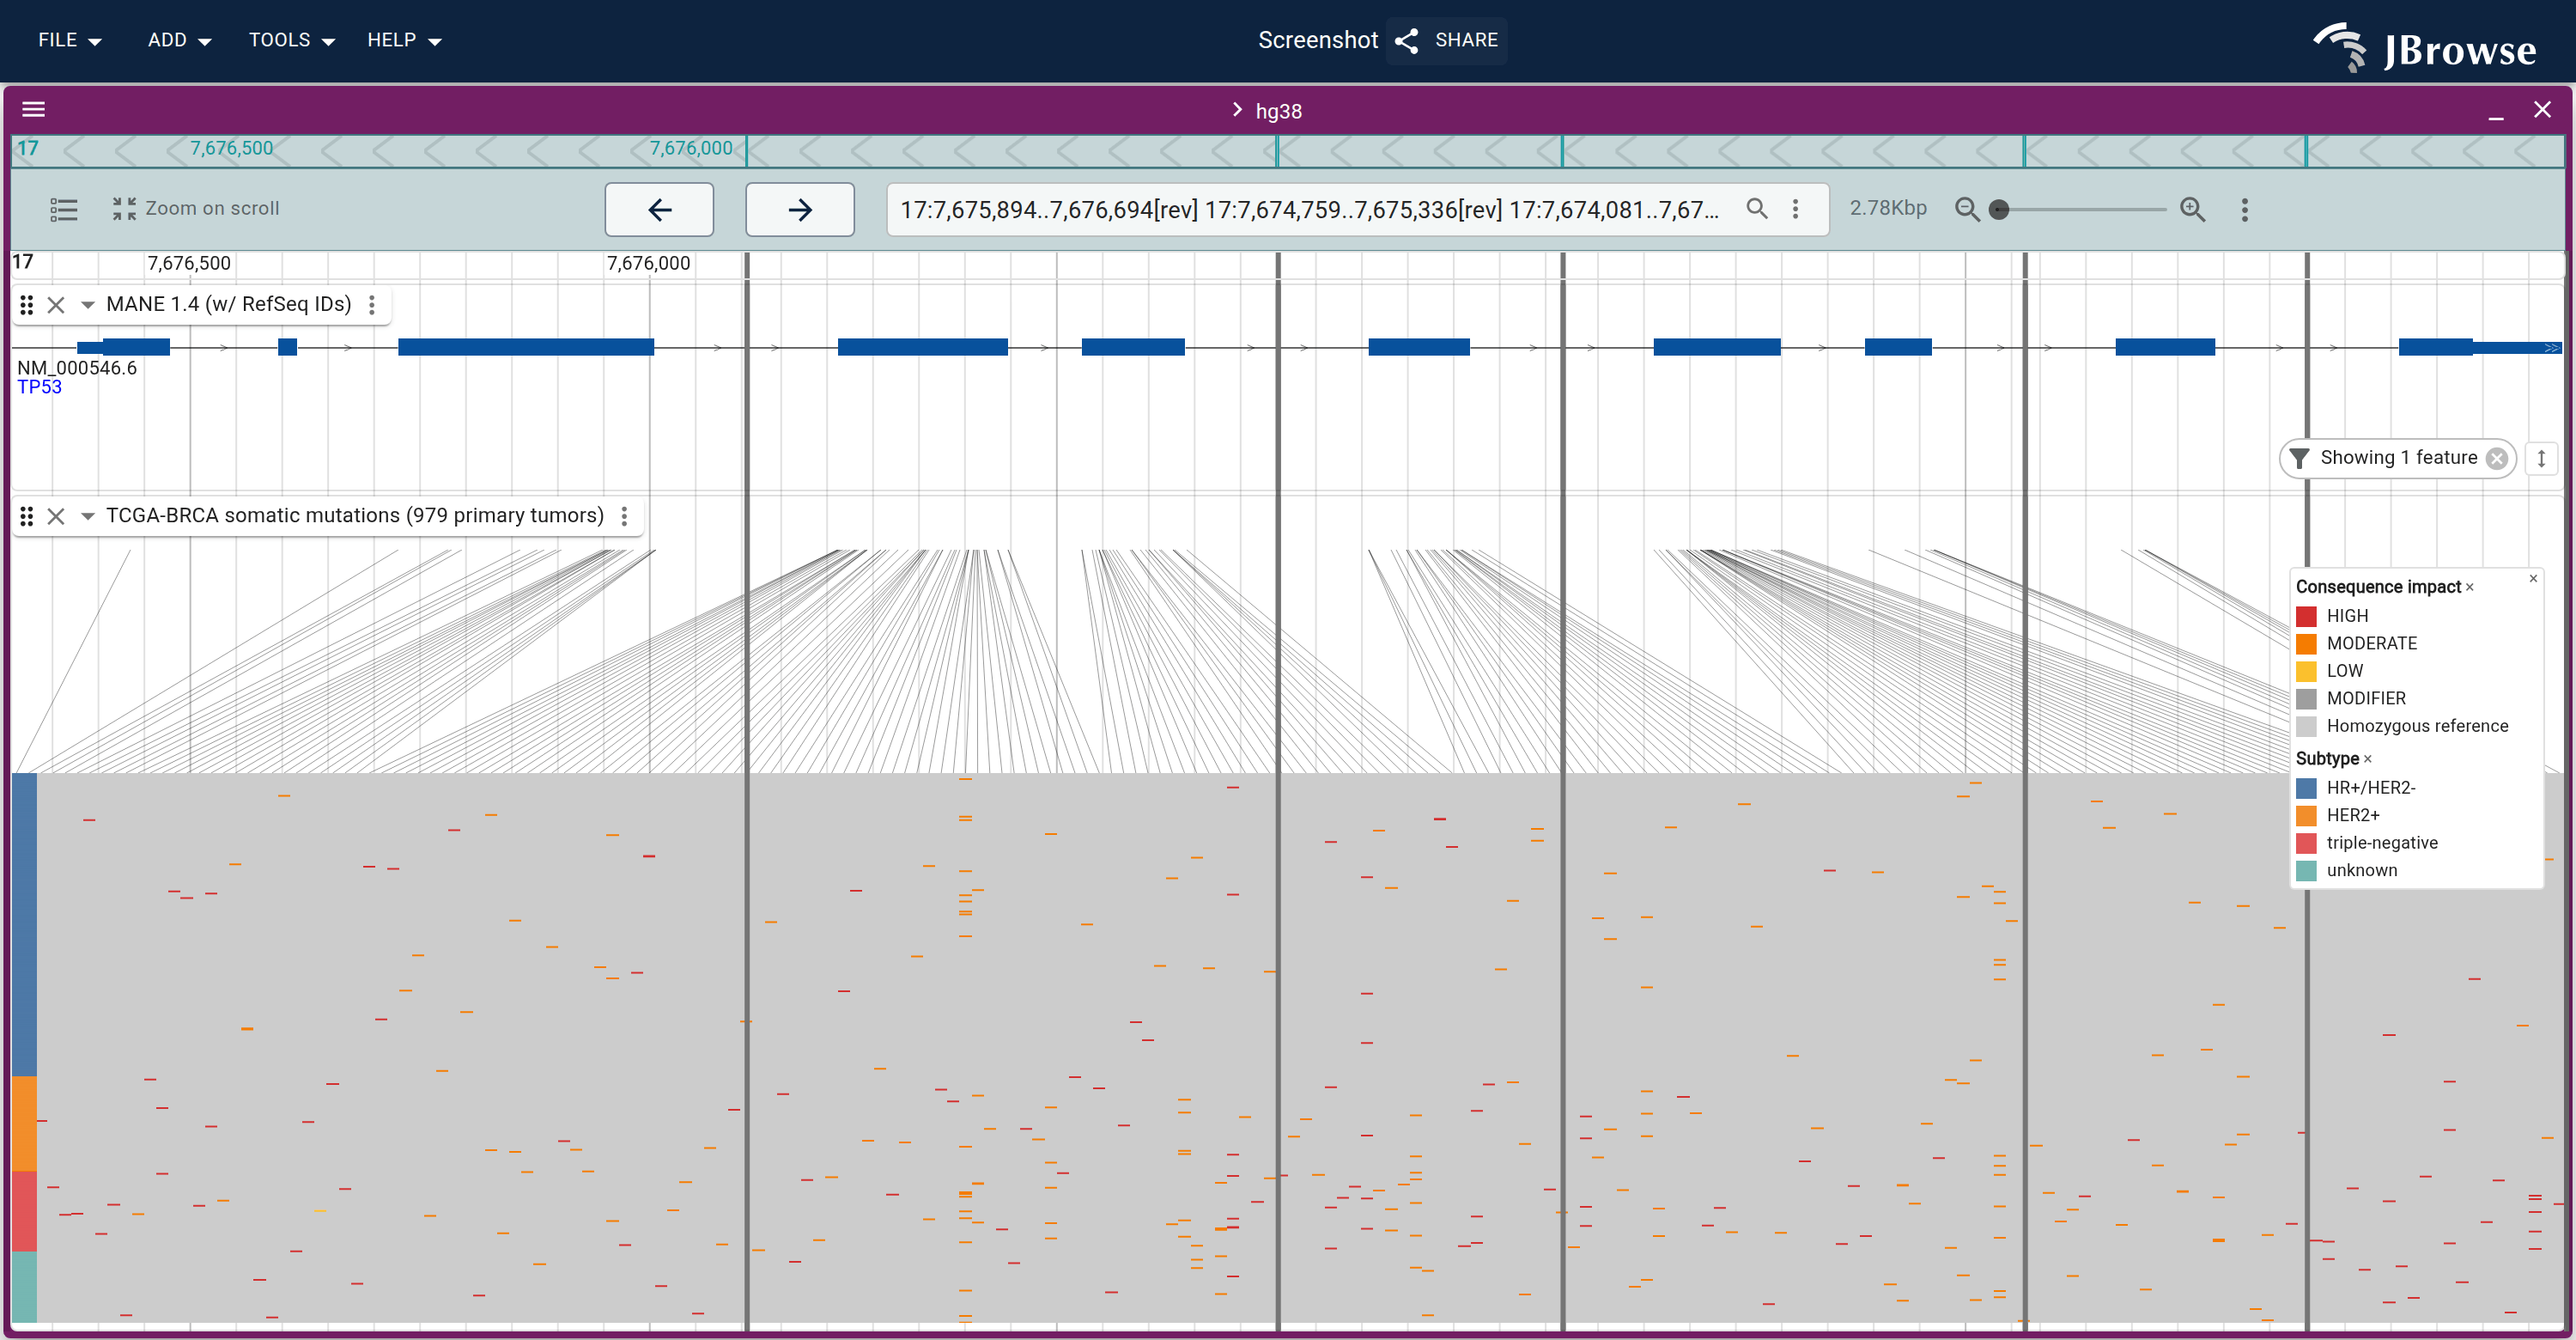Open the track selector list icon
The height and width of the screenshot is (1340, 2576).
click(x=64, y=209)
